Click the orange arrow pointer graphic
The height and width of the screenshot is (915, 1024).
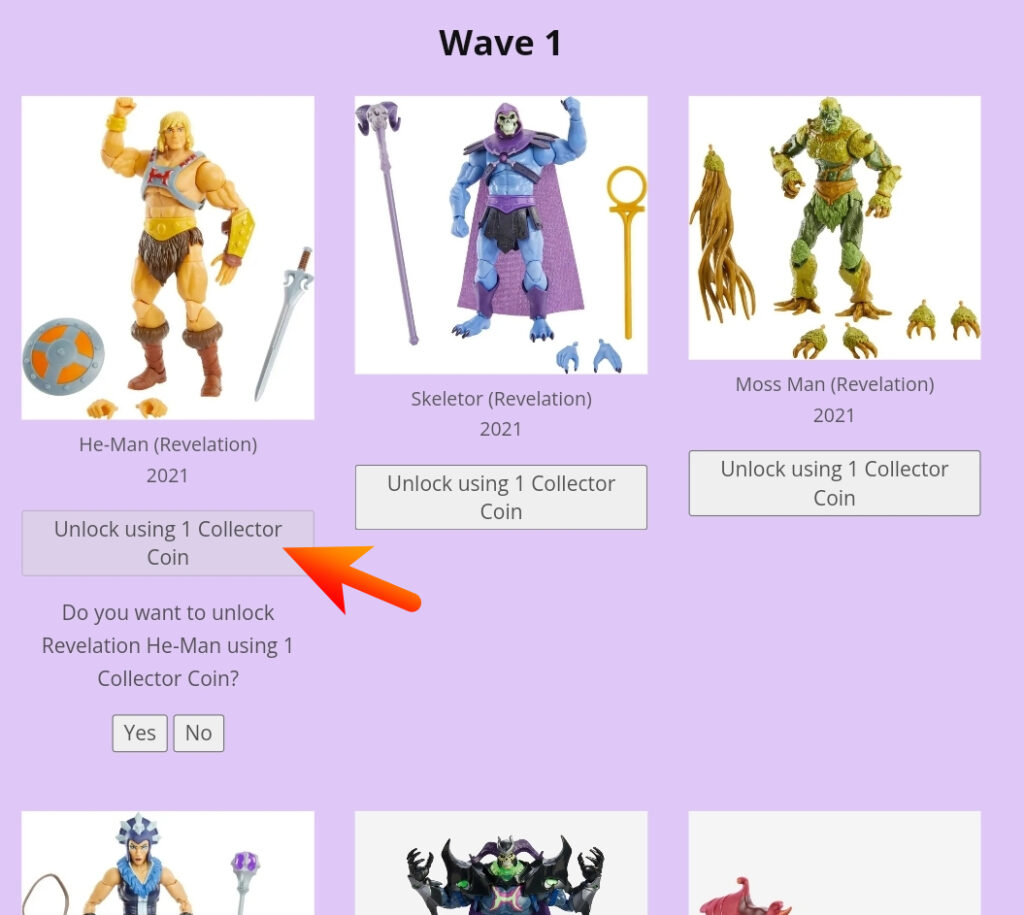coord(353,579)
